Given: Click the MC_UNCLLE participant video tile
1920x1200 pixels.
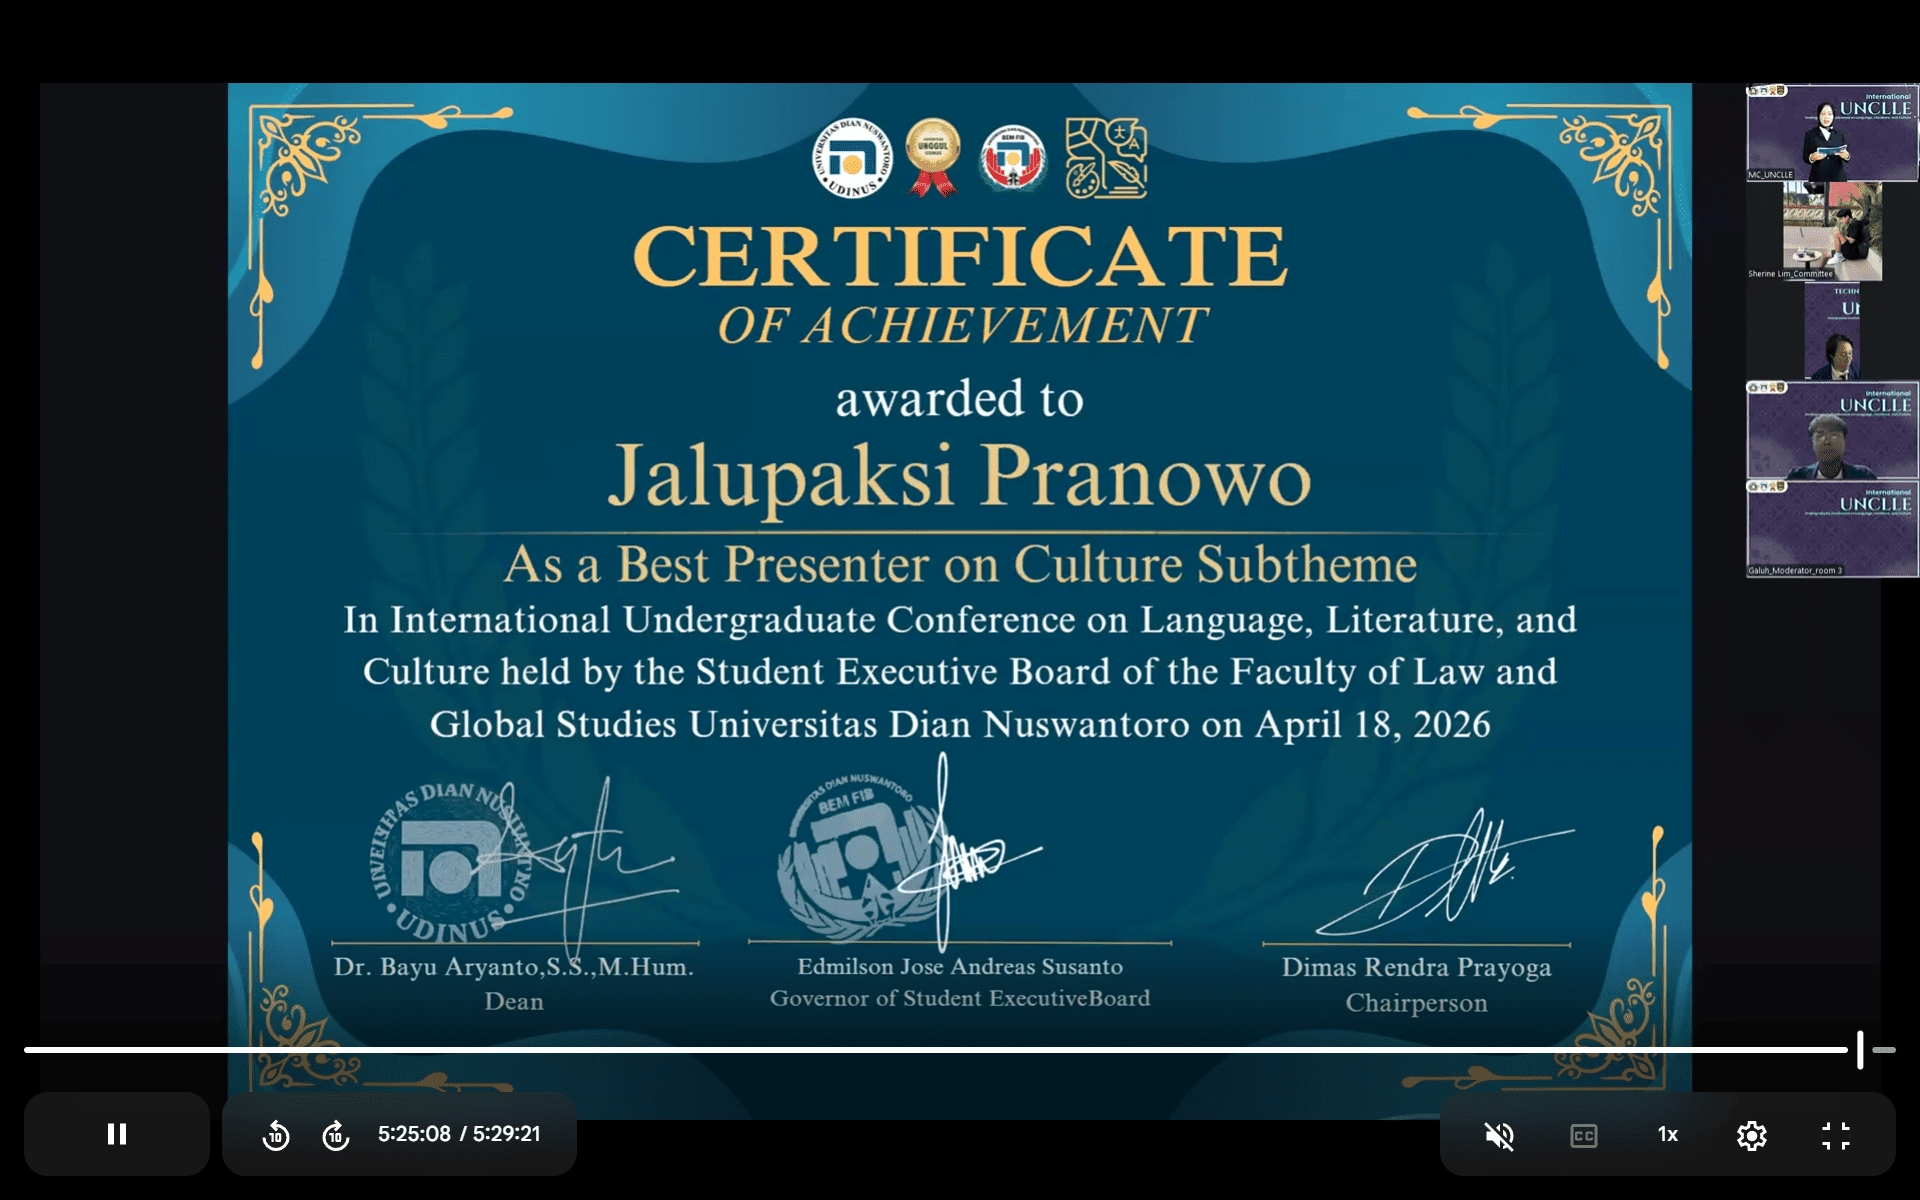Looking at the screenshot, I should pyautogui.click(x=1832, y=133).
